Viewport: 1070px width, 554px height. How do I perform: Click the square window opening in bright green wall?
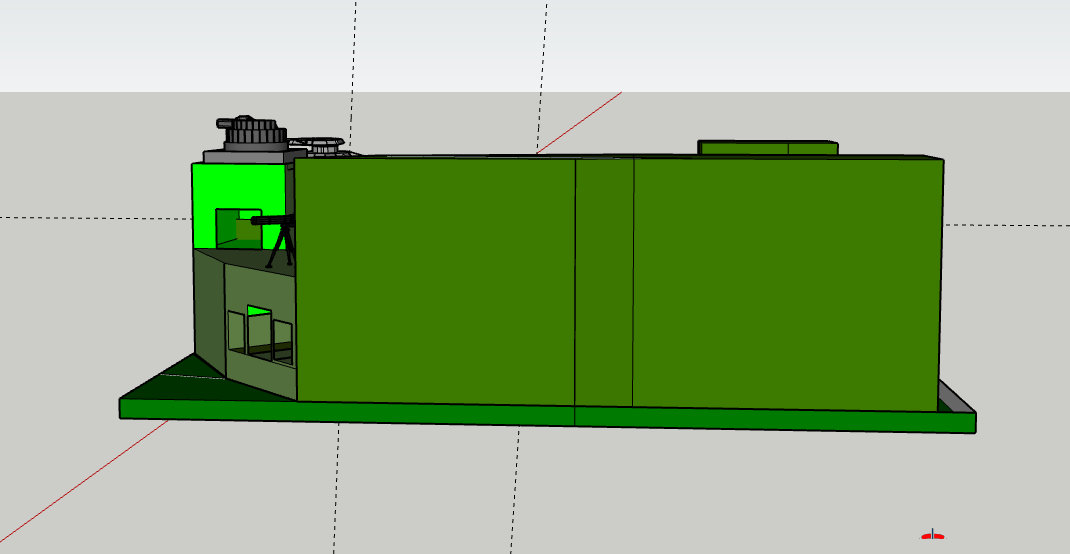(x=239, y=229)
